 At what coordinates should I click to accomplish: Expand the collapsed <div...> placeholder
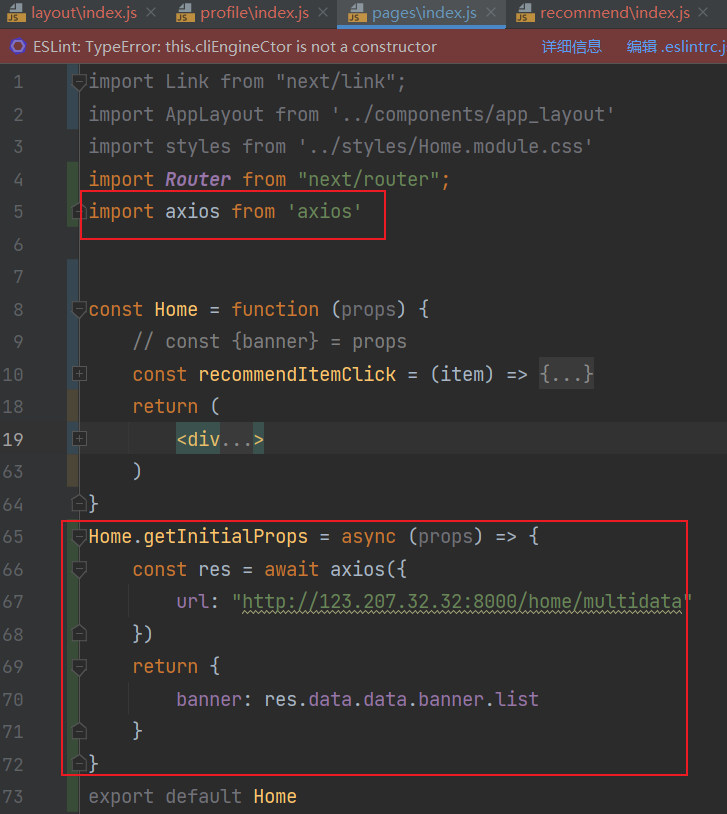click(220, 439)
